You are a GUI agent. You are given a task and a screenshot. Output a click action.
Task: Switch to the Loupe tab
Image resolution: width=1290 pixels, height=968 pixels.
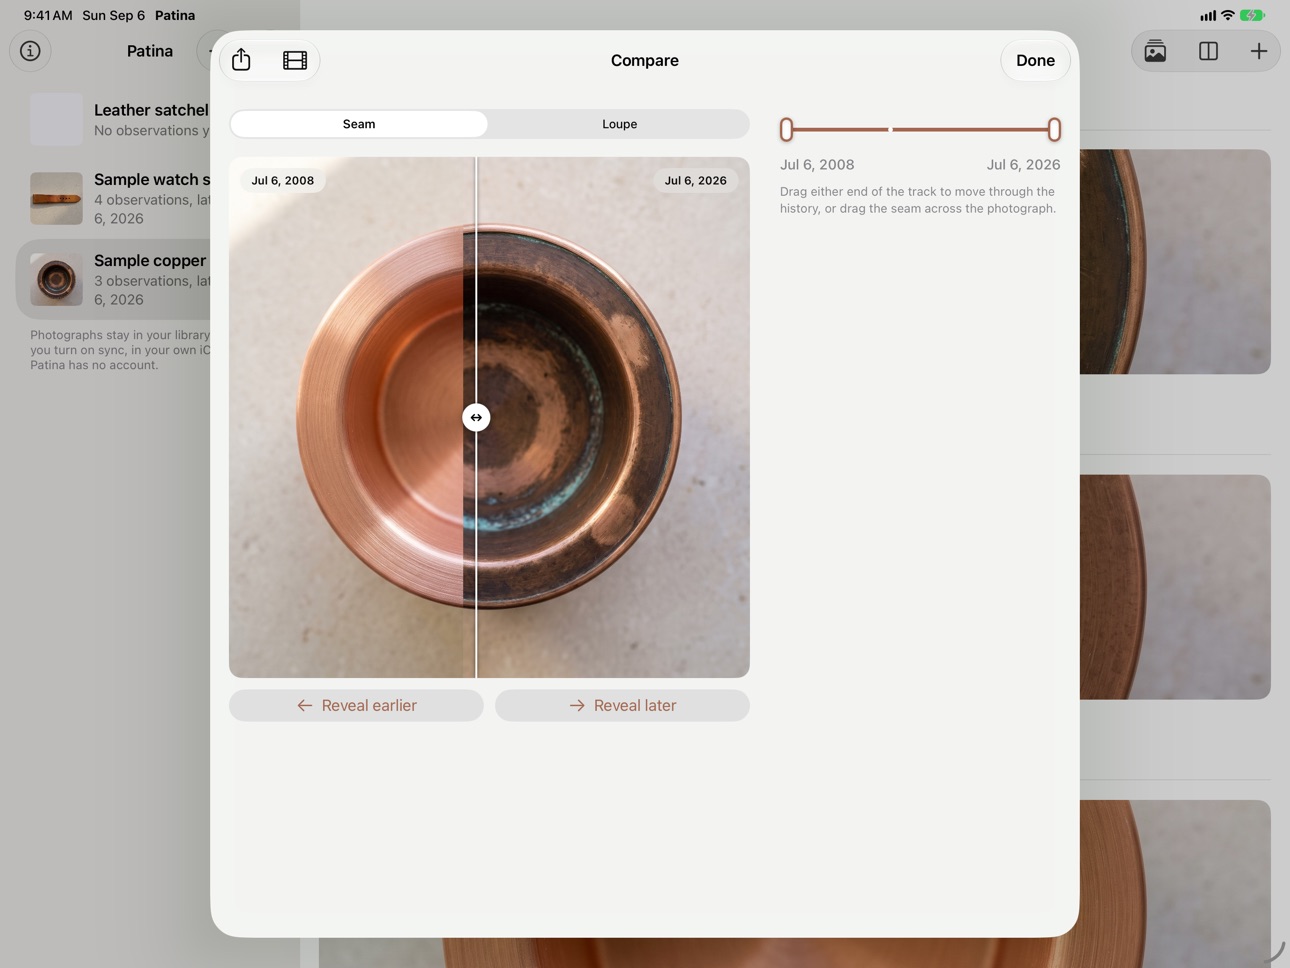pos(619,124)
